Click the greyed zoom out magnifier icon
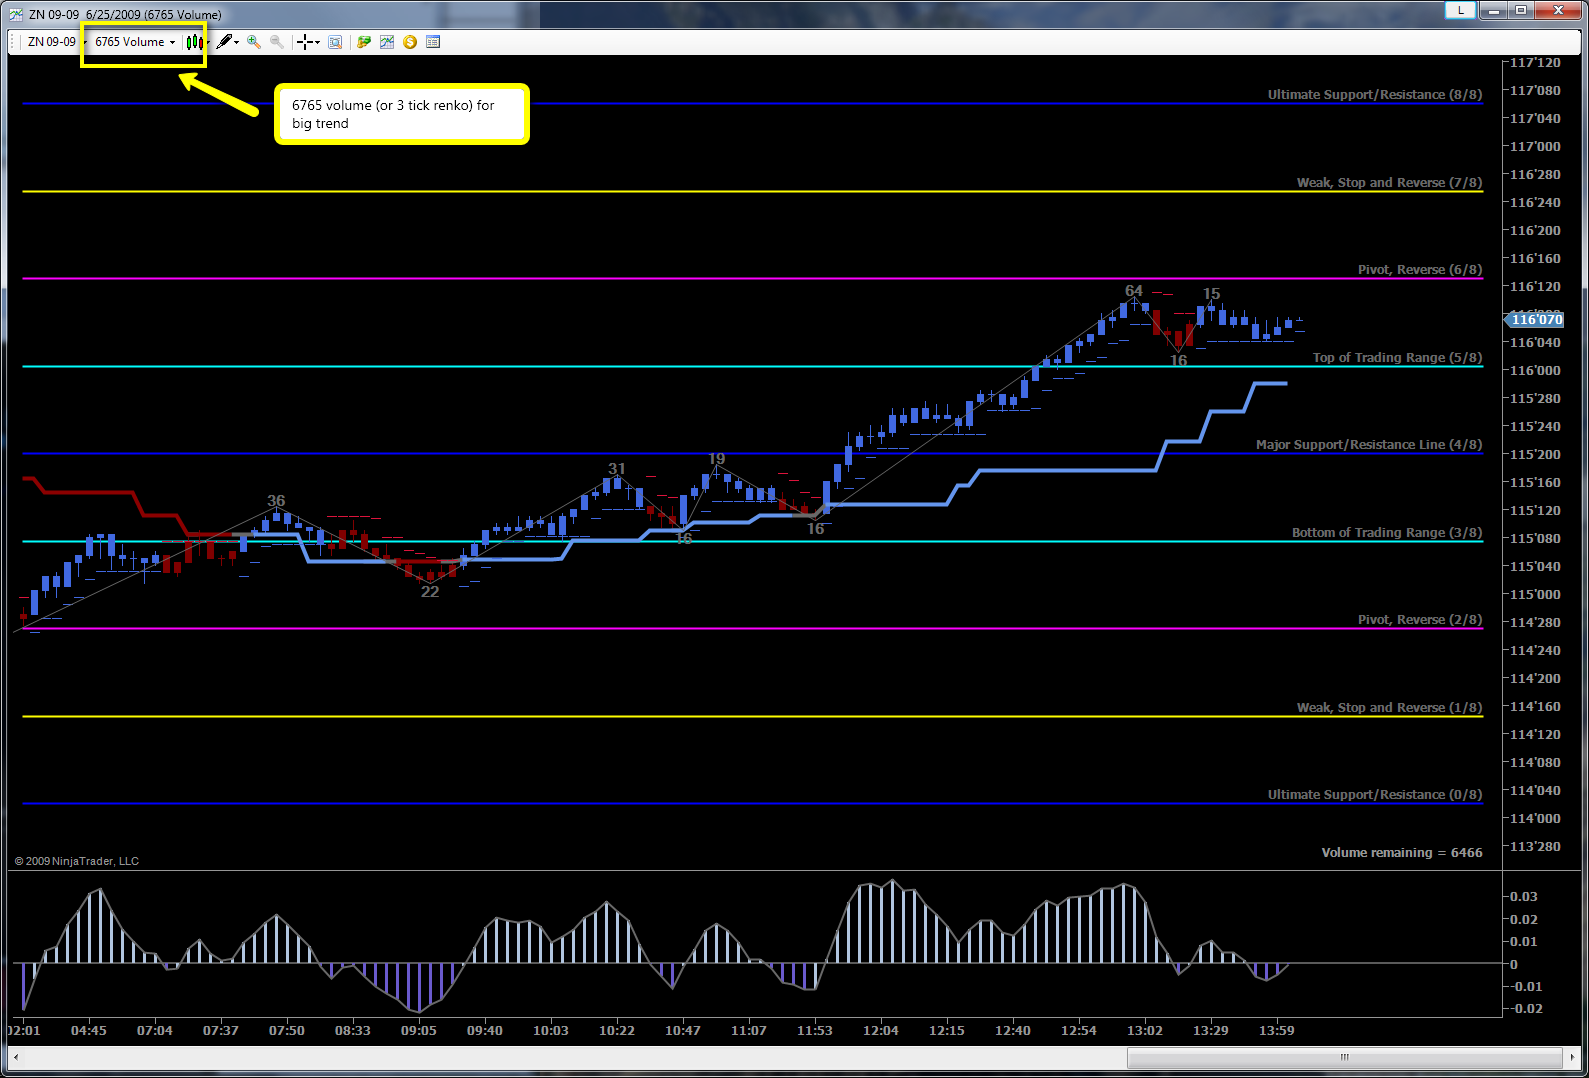Screen dimensions: 1589x1078 click(277, 42)
